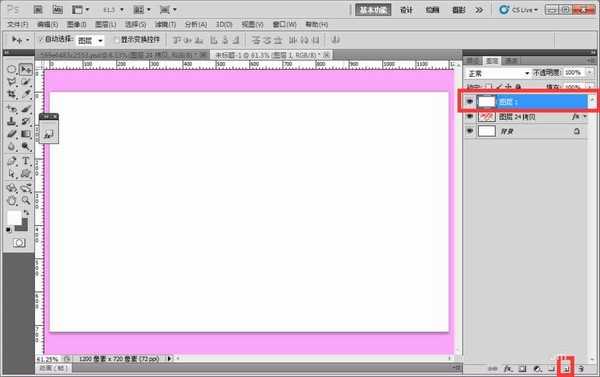Click icon in small floating collapsed panel

(x=49, y=134)
